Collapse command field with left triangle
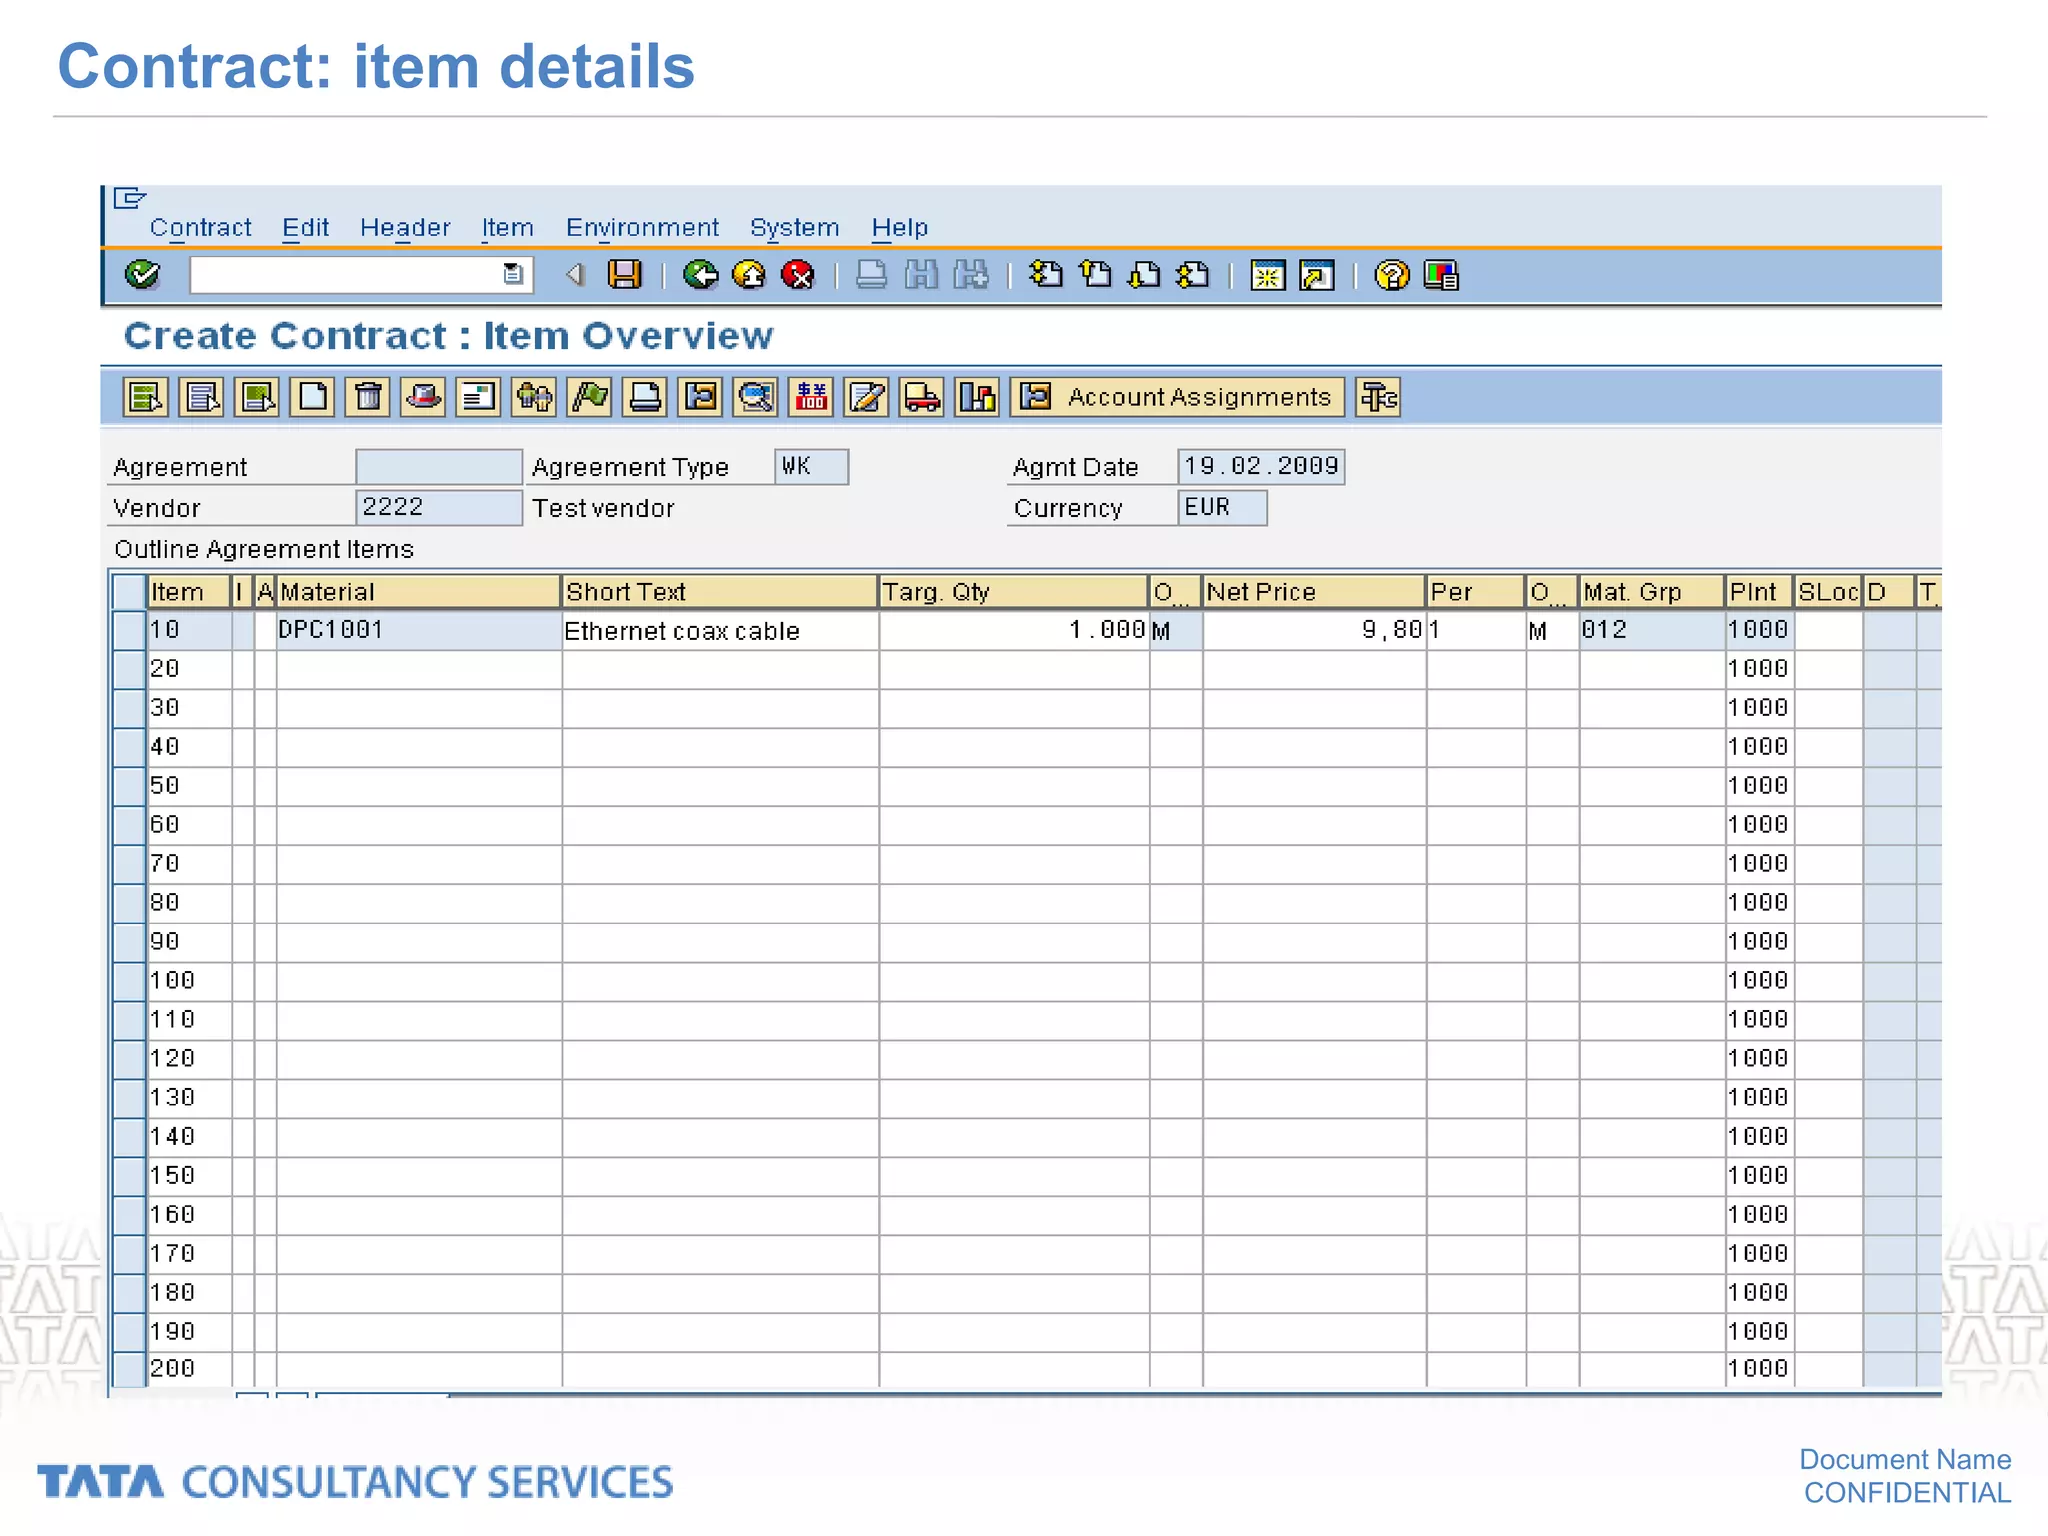Screen dimensions: 2048x1536 click(x=575, y=274)
